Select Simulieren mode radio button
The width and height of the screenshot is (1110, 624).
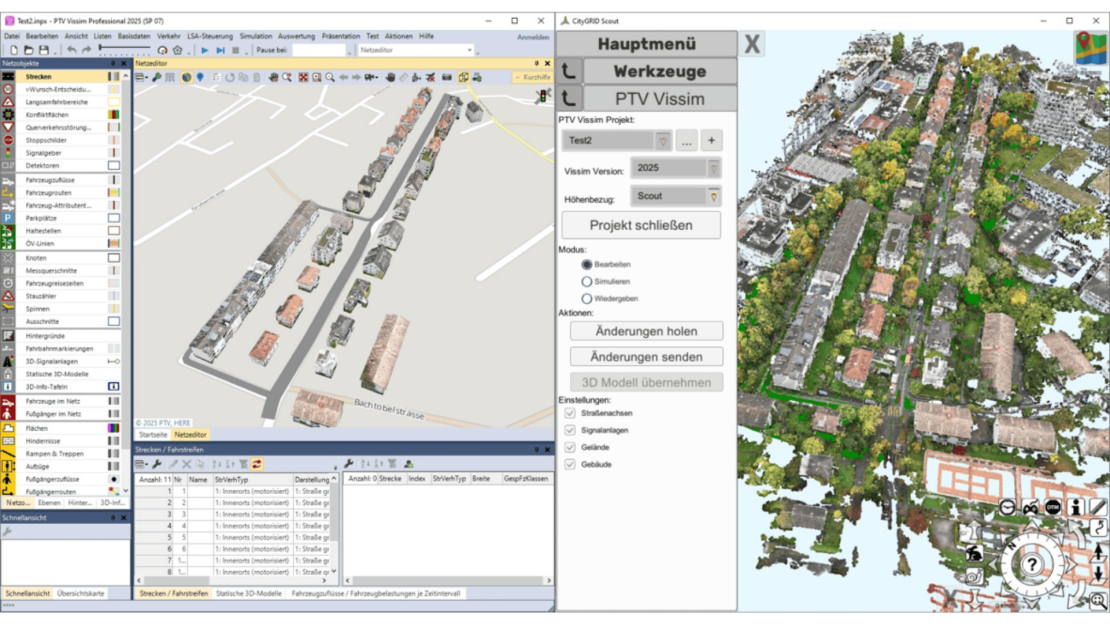[x=587, y=281]
